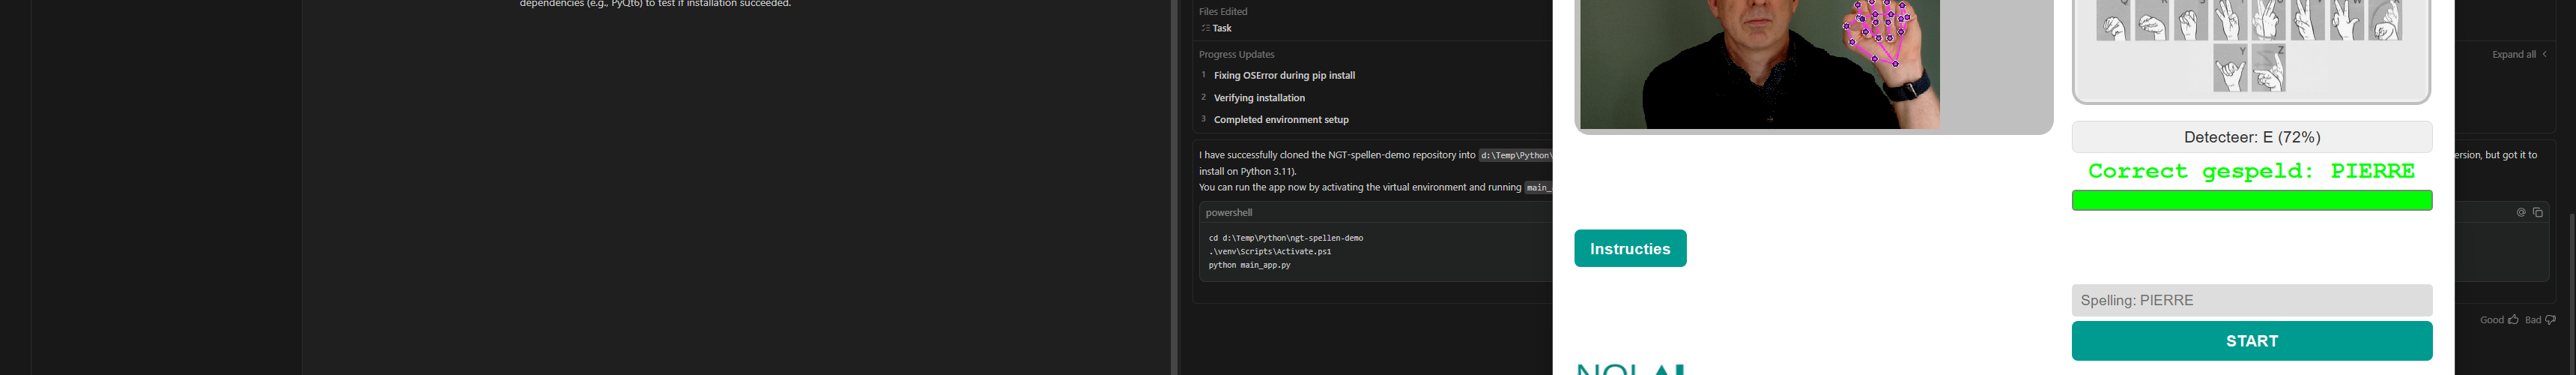Click the thumbs-up Good feedback icon
Viewport: 2576px width, 375px height.
tap(2513, 320)
